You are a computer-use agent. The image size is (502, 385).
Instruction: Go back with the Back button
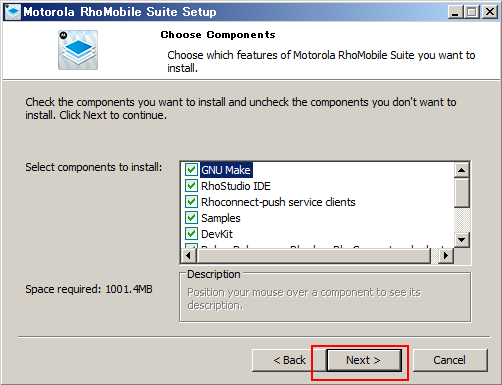click(289, 360)
